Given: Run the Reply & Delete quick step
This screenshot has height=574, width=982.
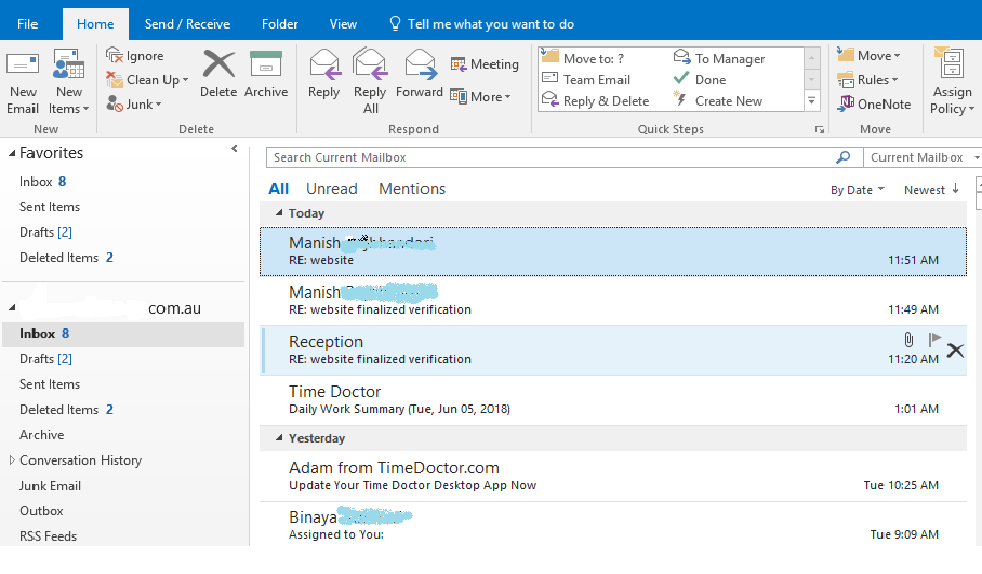Looking at the screenshot, I should 596,101.
